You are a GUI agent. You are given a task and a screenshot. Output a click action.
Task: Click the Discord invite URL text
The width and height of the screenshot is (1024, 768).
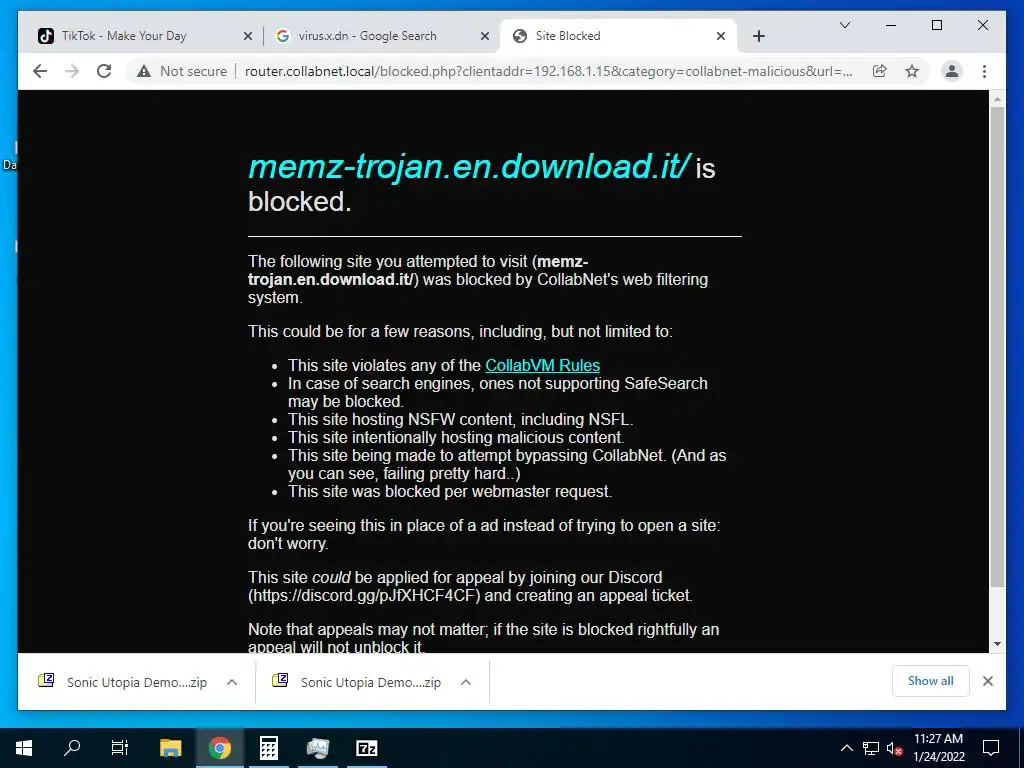point(364,596)
